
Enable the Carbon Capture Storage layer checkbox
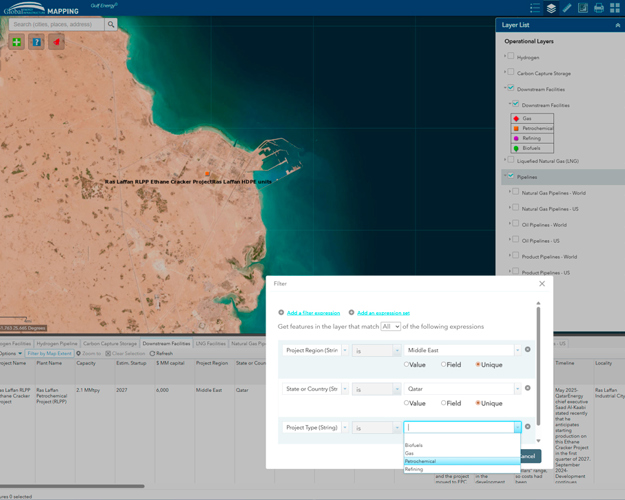coord(511,72)
